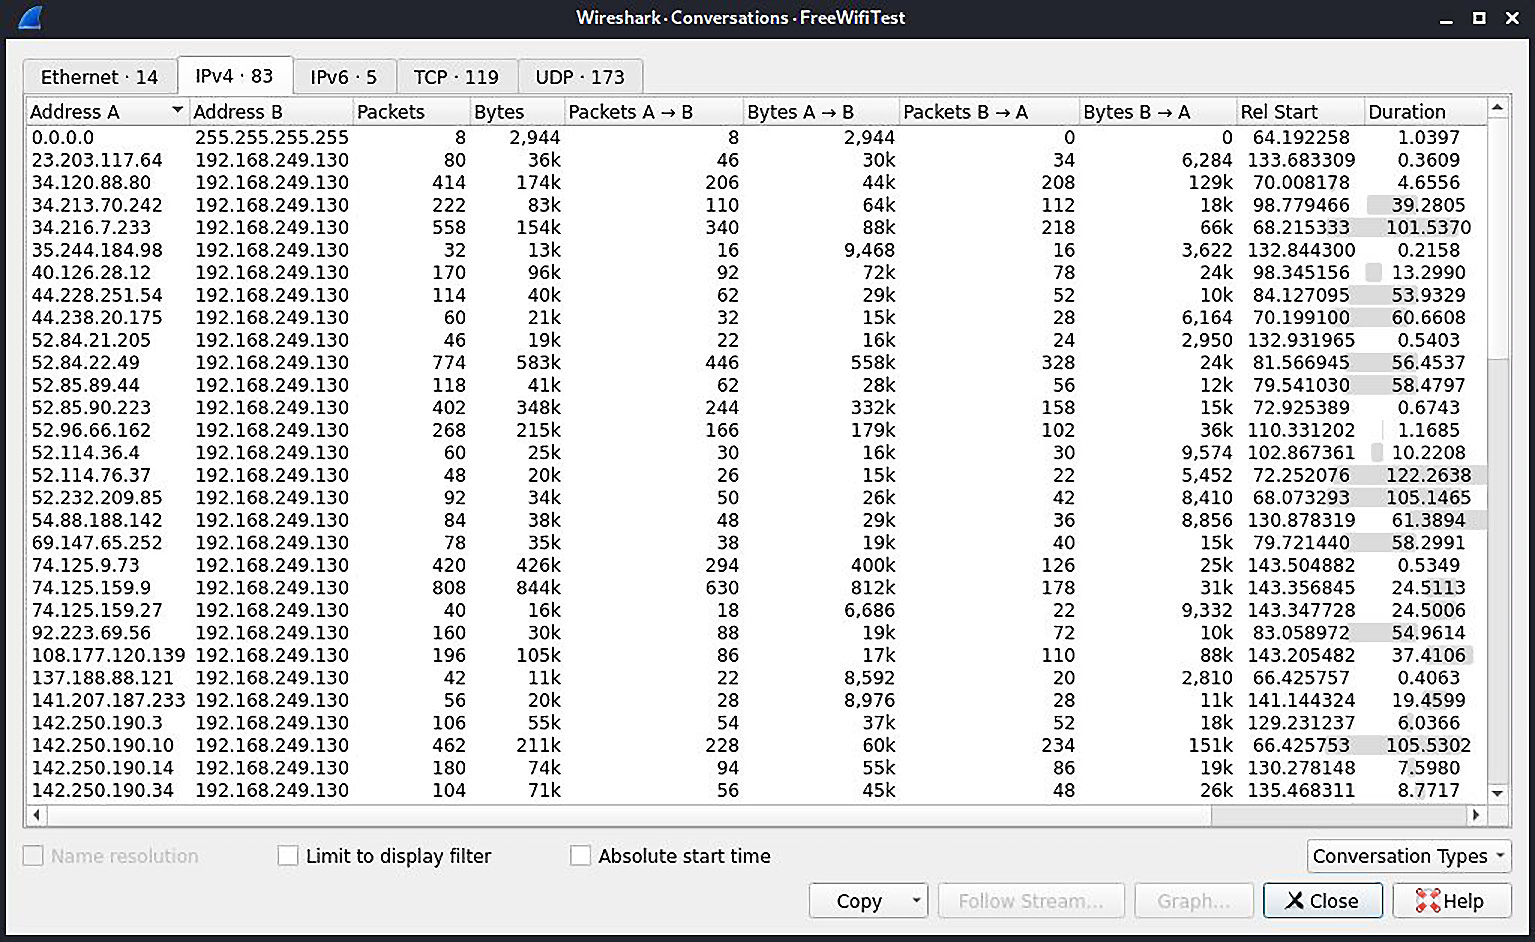The image size is (1535, 942).
Task: Minimize the Wireshark Conversations window
Action: (x=1446, y=18)
